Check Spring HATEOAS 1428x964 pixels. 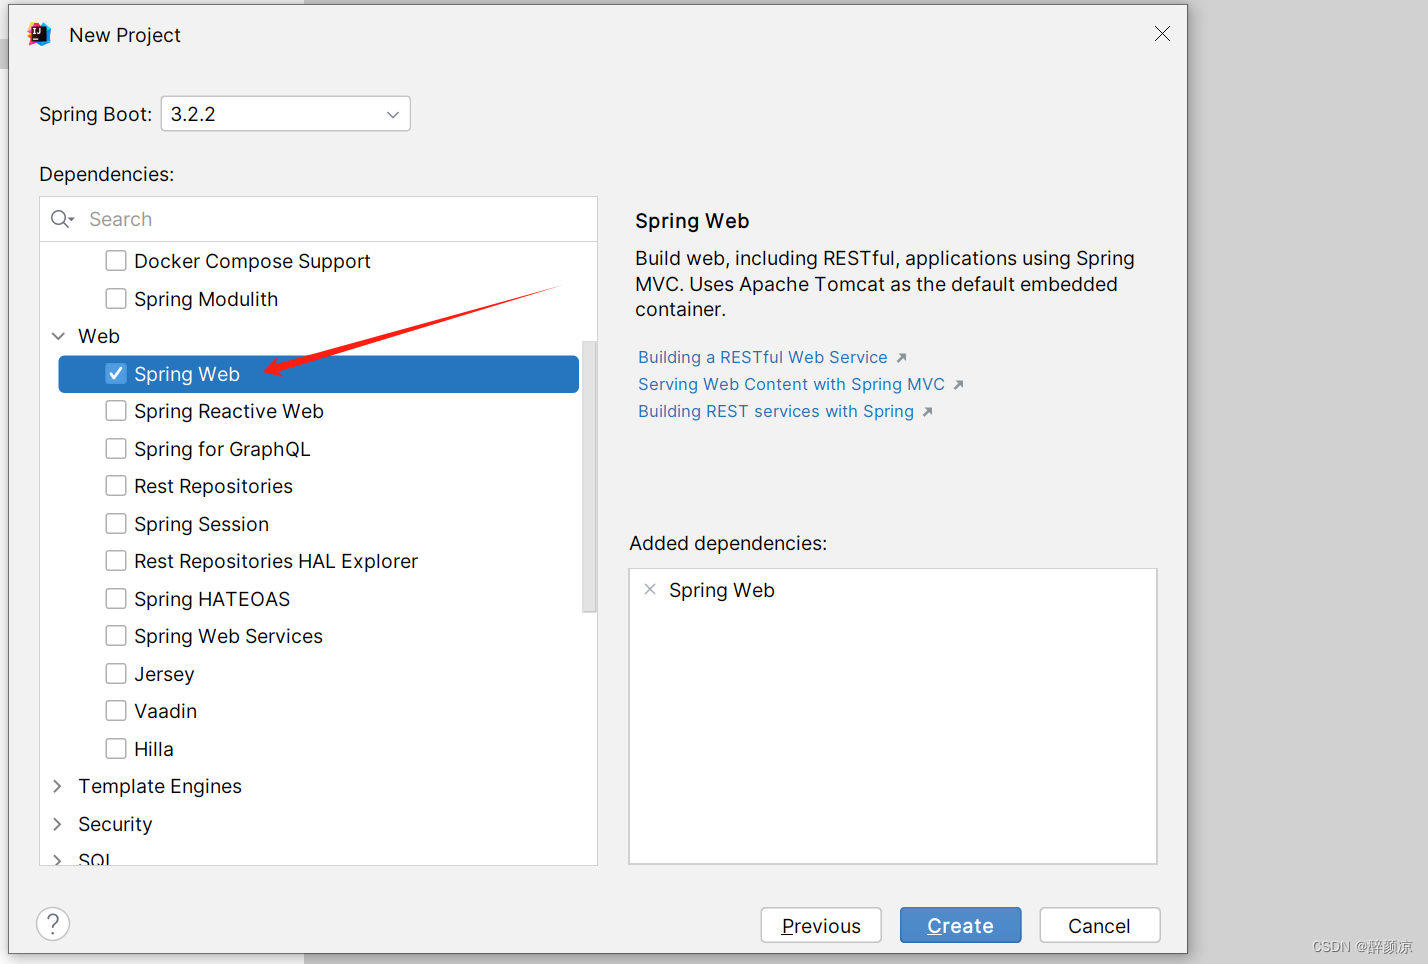[x=116, y=599]
